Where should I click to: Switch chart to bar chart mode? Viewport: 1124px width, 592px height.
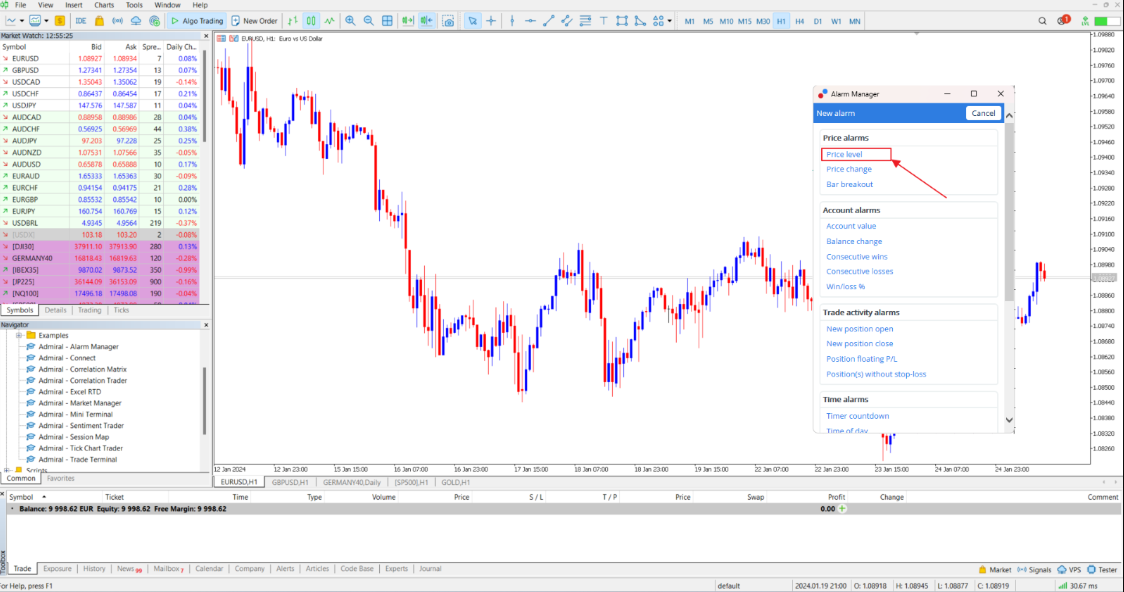coord(292,21)
